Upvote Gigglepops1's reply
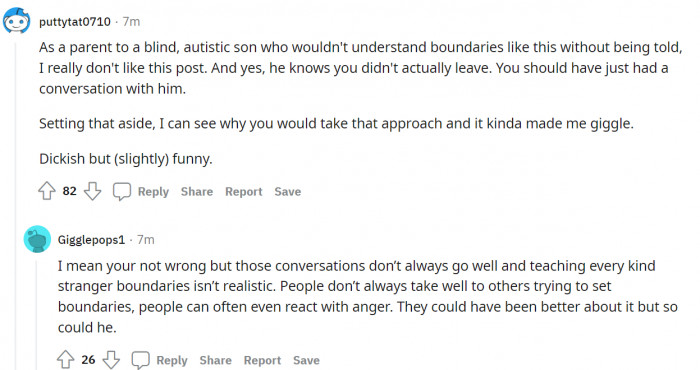 tap(66, 360)
